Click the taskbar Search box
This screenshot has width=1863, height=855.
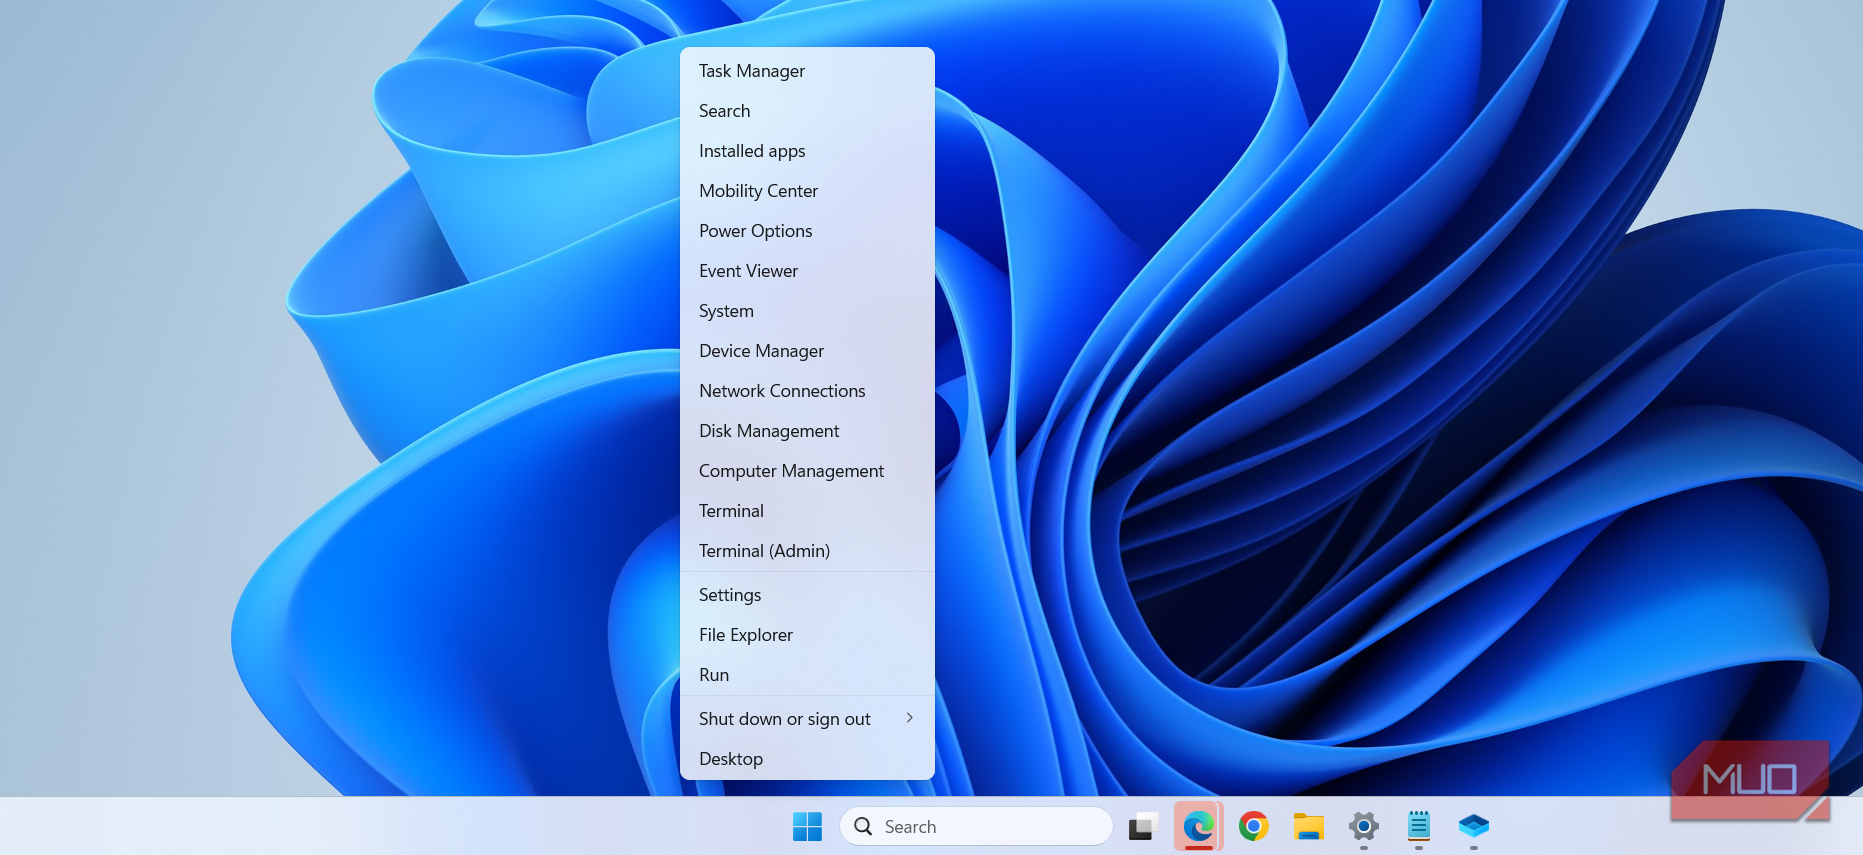tap(976, 827)
